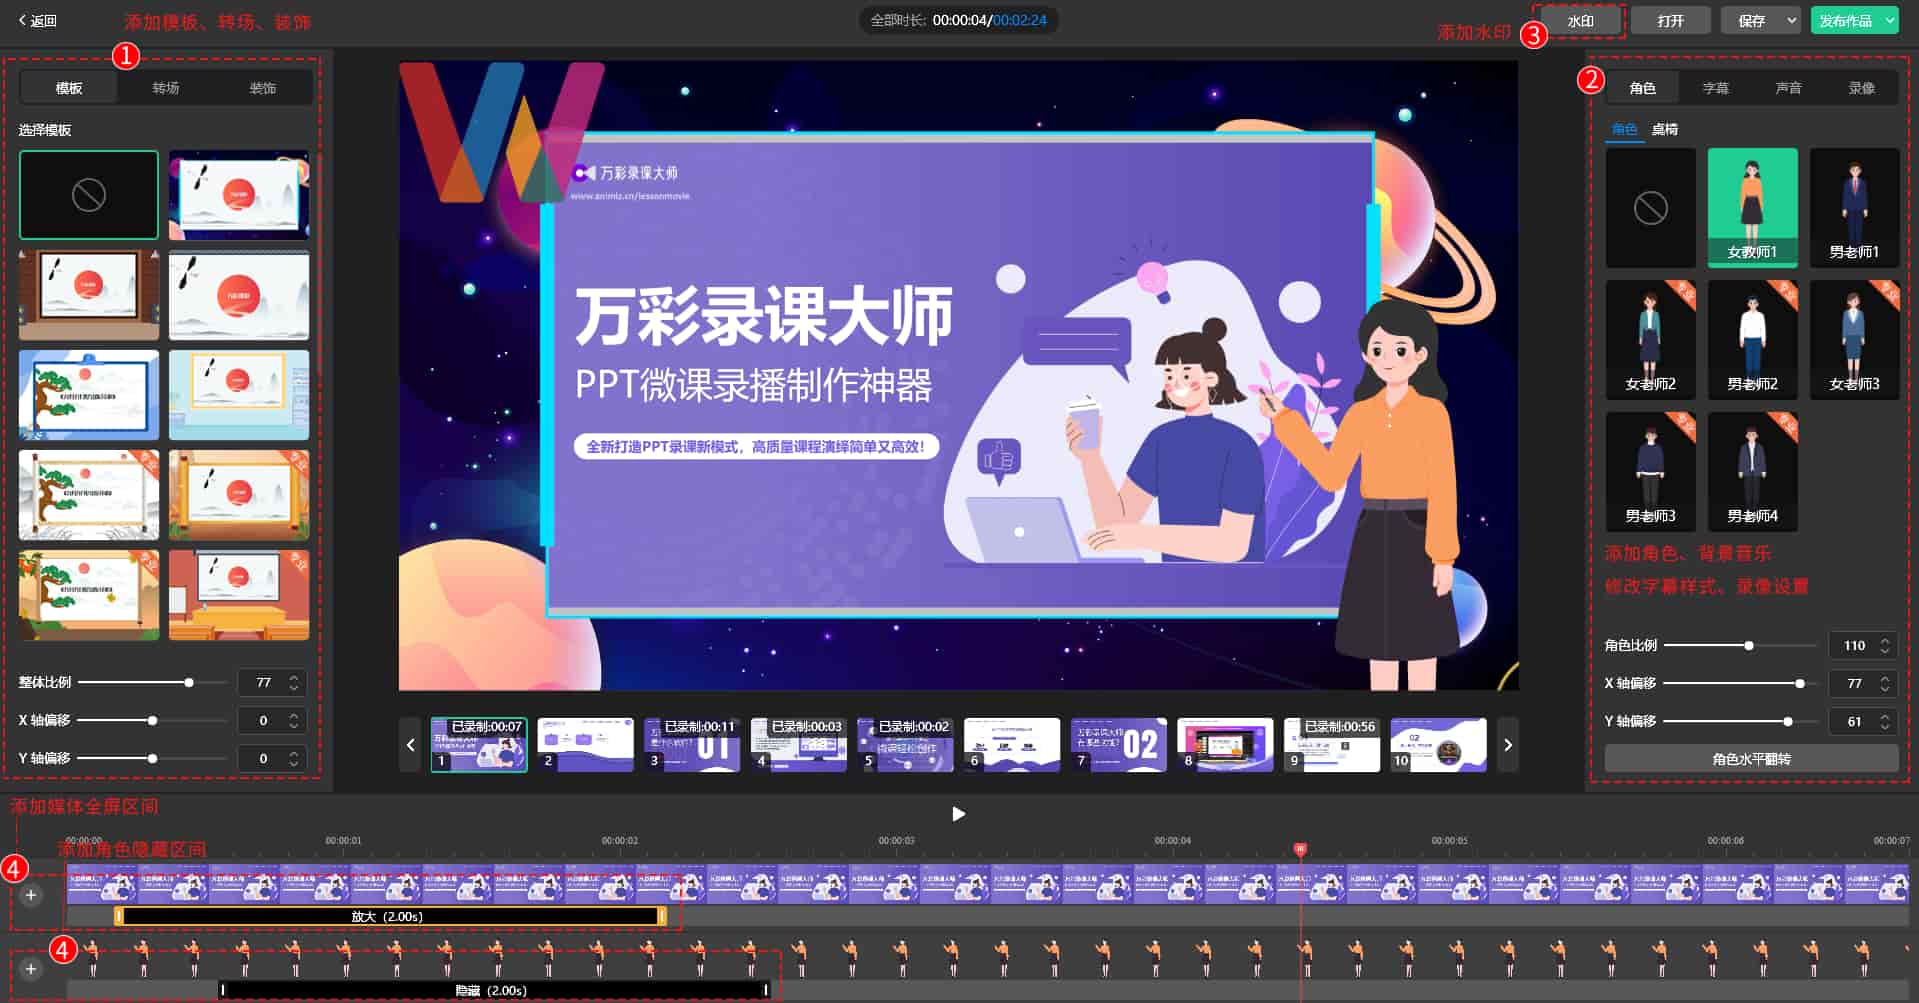Select slide thumbnail 10
Screen dimensions: 1919x1003
click(1438, 745)
